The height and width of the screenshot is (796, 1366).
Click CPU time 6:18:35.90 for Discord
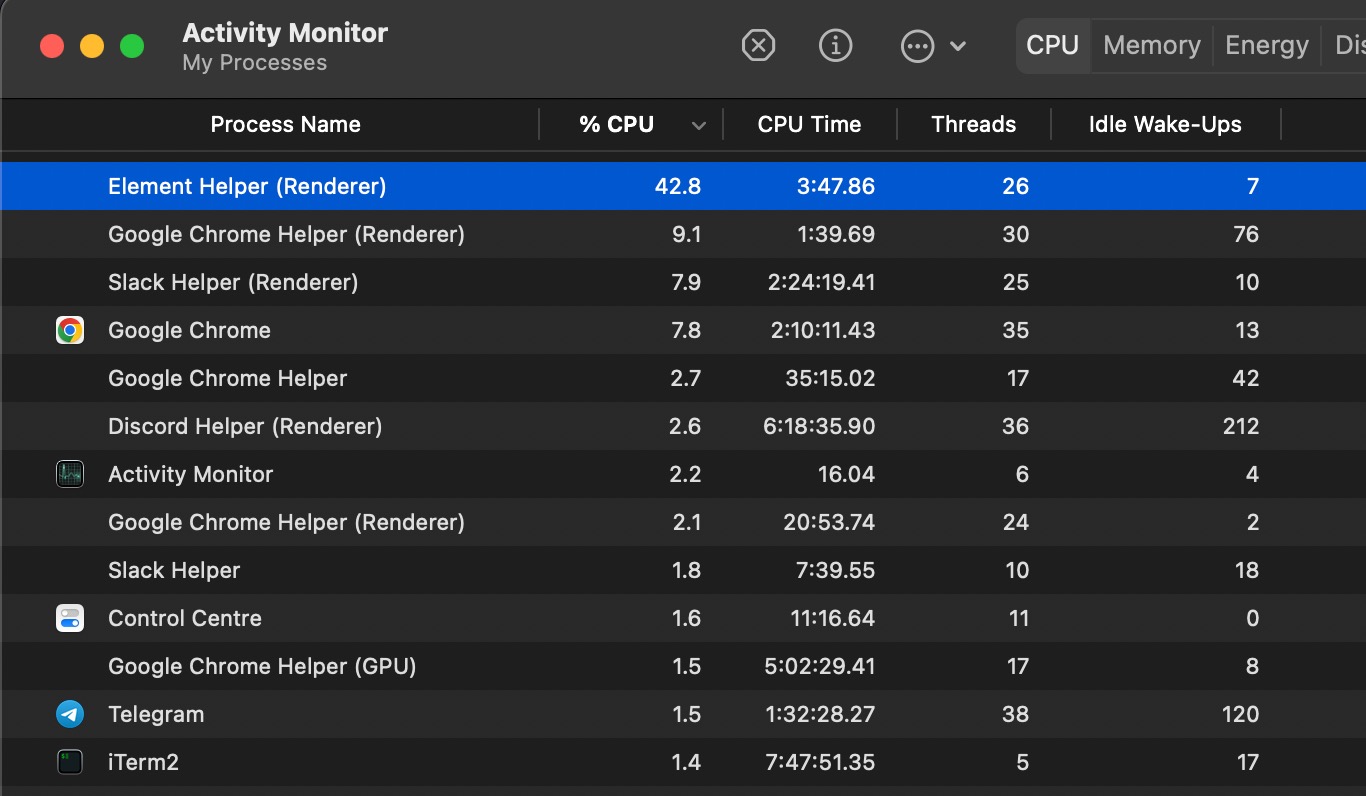pyautogui.click(x=821, y=426)
